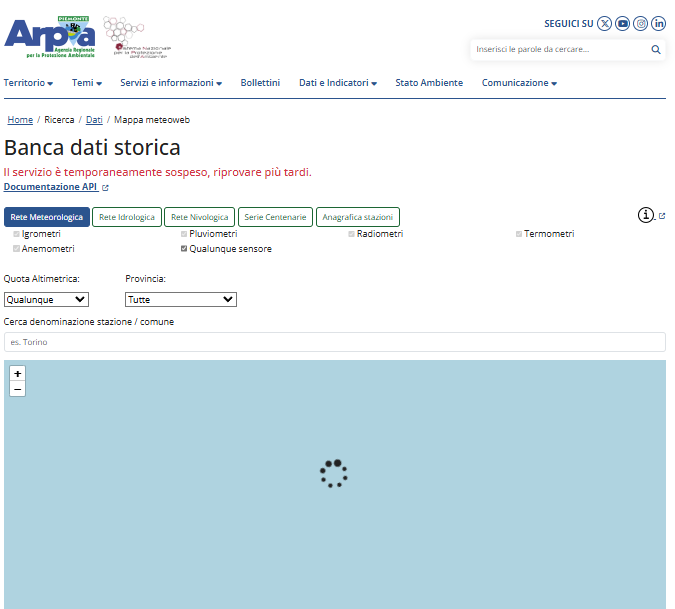Image resolution: width=675 pixels, height=609 pixels.
Task: Zoom out on the map
Action: [18, 389]
